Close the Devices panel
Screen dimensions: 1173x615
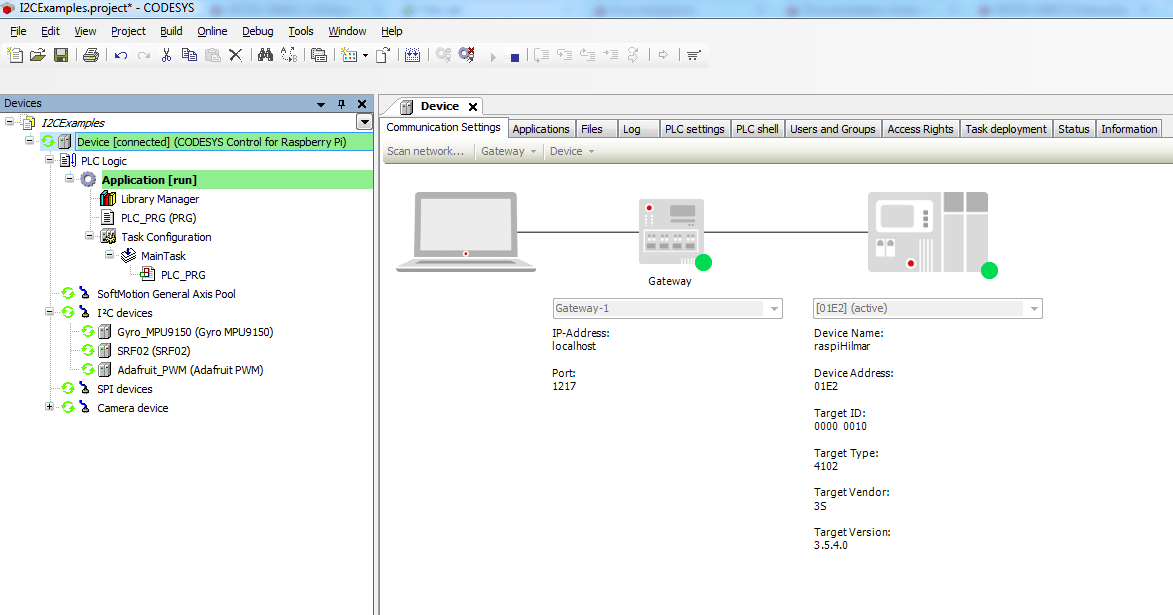pyautogui.click(x=362, y=104)
